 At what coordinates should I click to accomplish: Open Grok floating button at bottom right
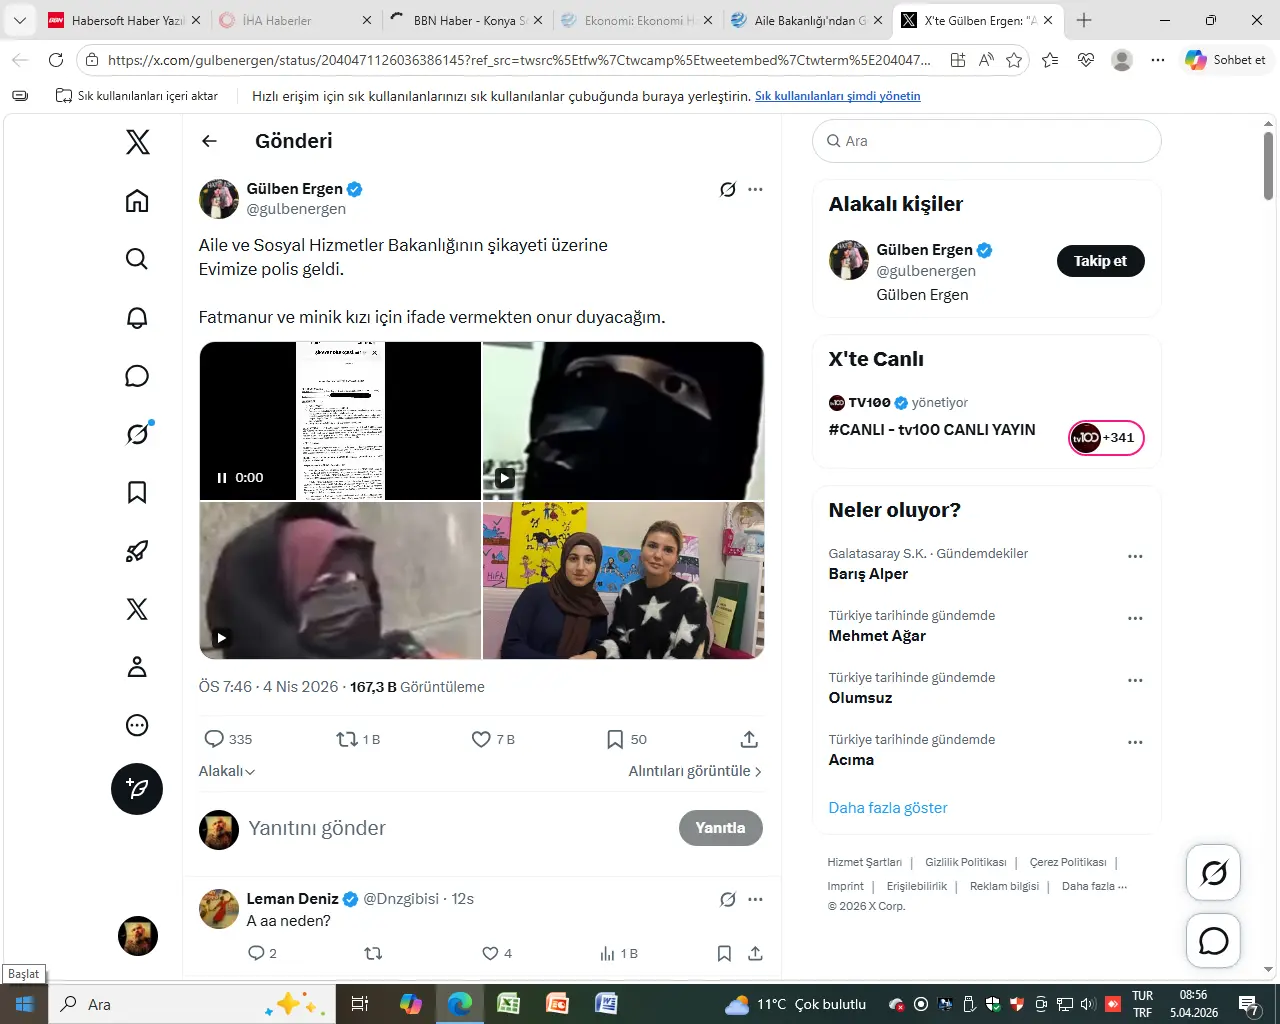pos(1213,873)
